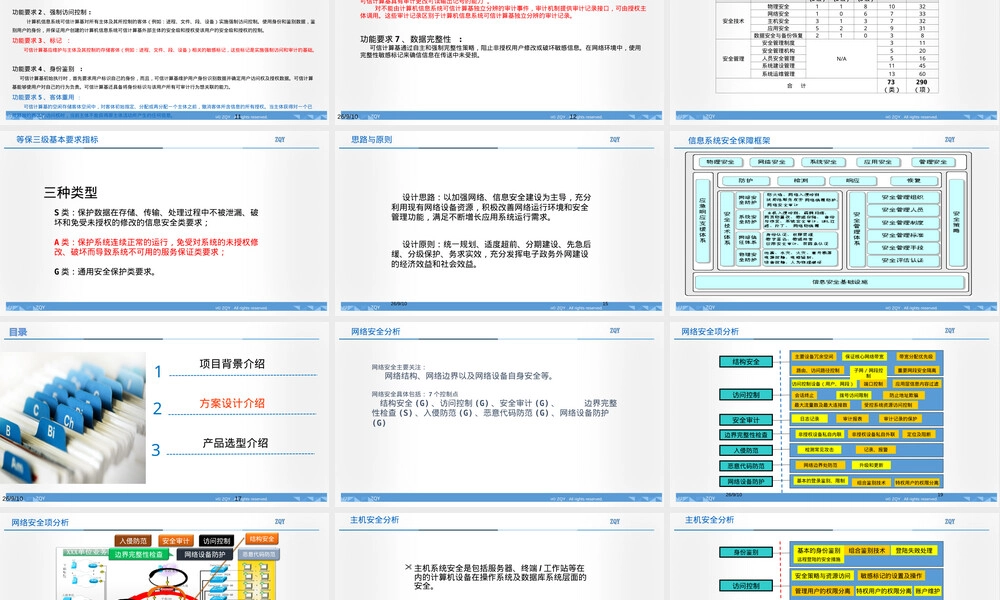Click the 信息安全基础设施 bar in framework diagram
The height and width of the screenshot is (600, 1000).
pyautogui.click(x=830, y=282)
